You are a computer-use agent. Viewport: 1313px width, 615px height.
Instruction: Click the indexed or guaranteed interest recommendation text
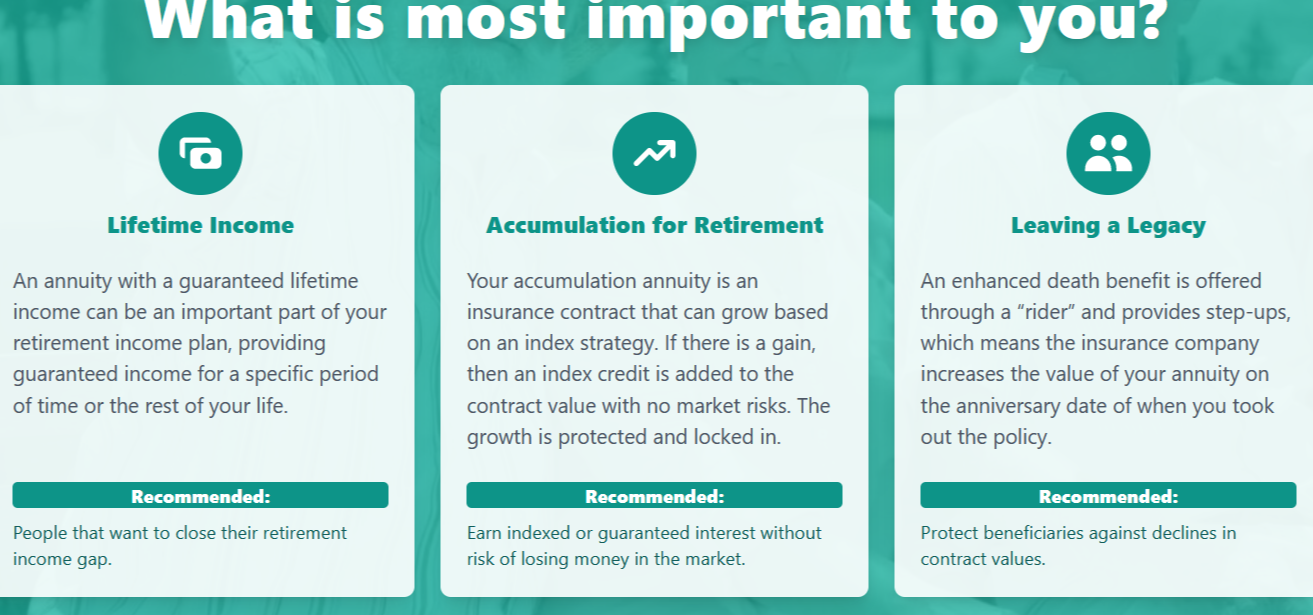(643, 545)
